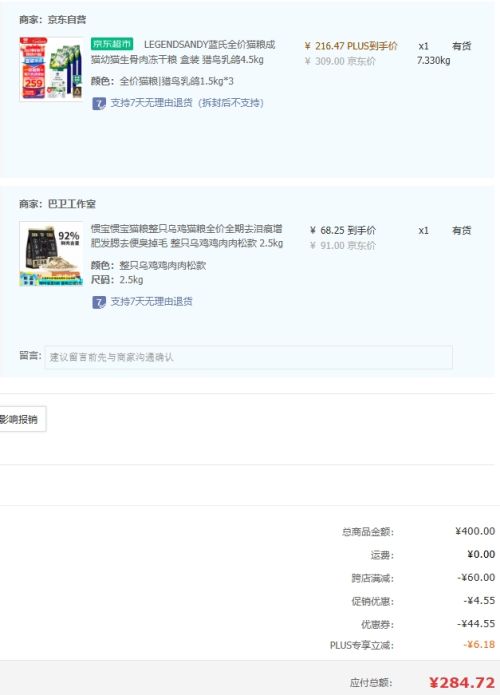Click the 7-day return icon for LEGENDSANDY cat food
Image resolution: width=500 pixels, height=695 pixels.
tap(99, 103)
